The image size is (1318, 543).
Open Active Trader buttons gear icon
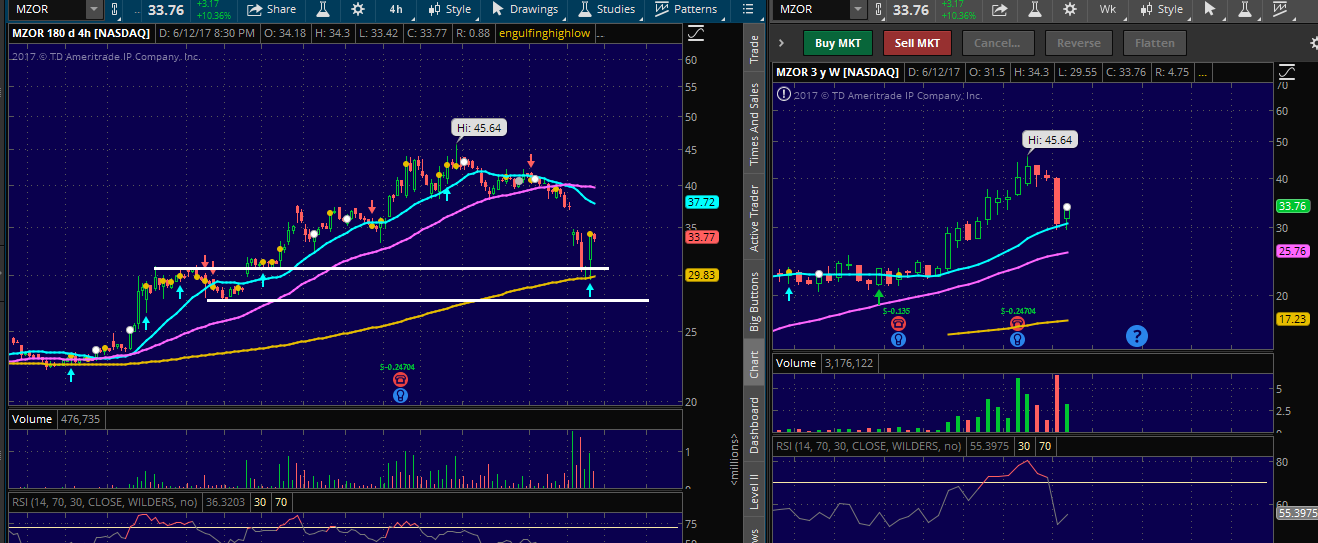point(1312,44)
